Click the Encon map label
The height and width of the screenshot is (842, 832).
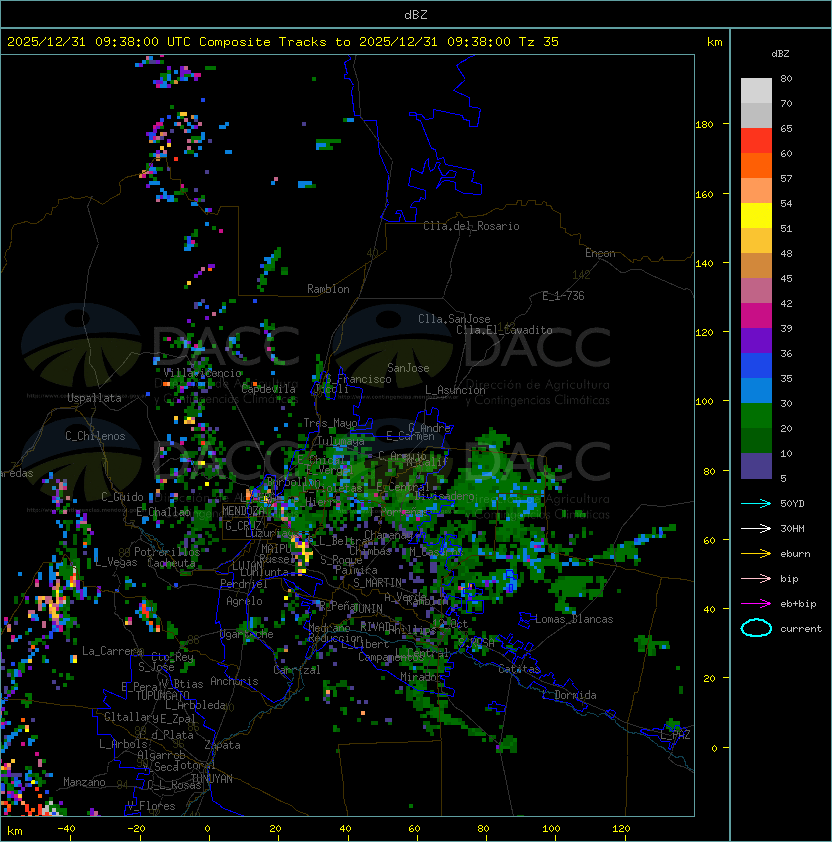[600, 253]
